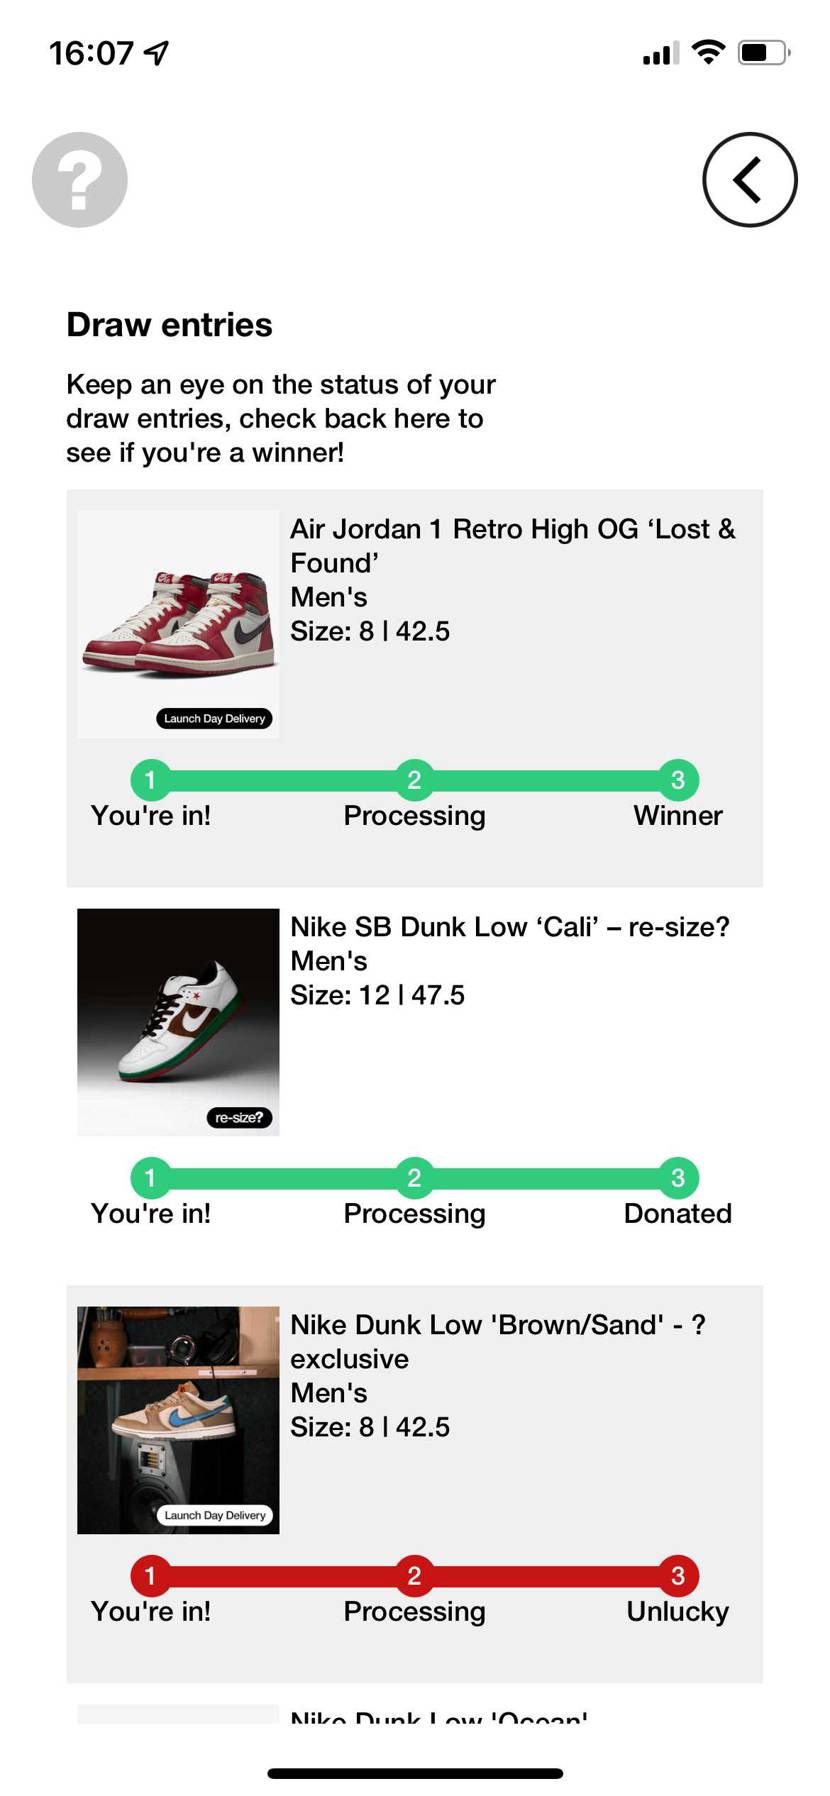Tap the Wi-Fi indicator in status bar
The width and height of the screenshot is (830, 1796).
(x=708, y=52)
